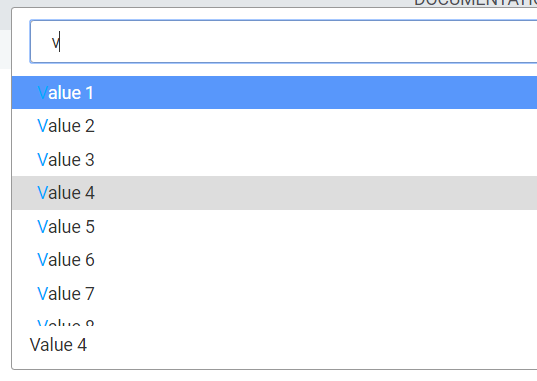Click the partially visible "Value 8" option
This screenshot has width=537, height=381.
point(274,318)
